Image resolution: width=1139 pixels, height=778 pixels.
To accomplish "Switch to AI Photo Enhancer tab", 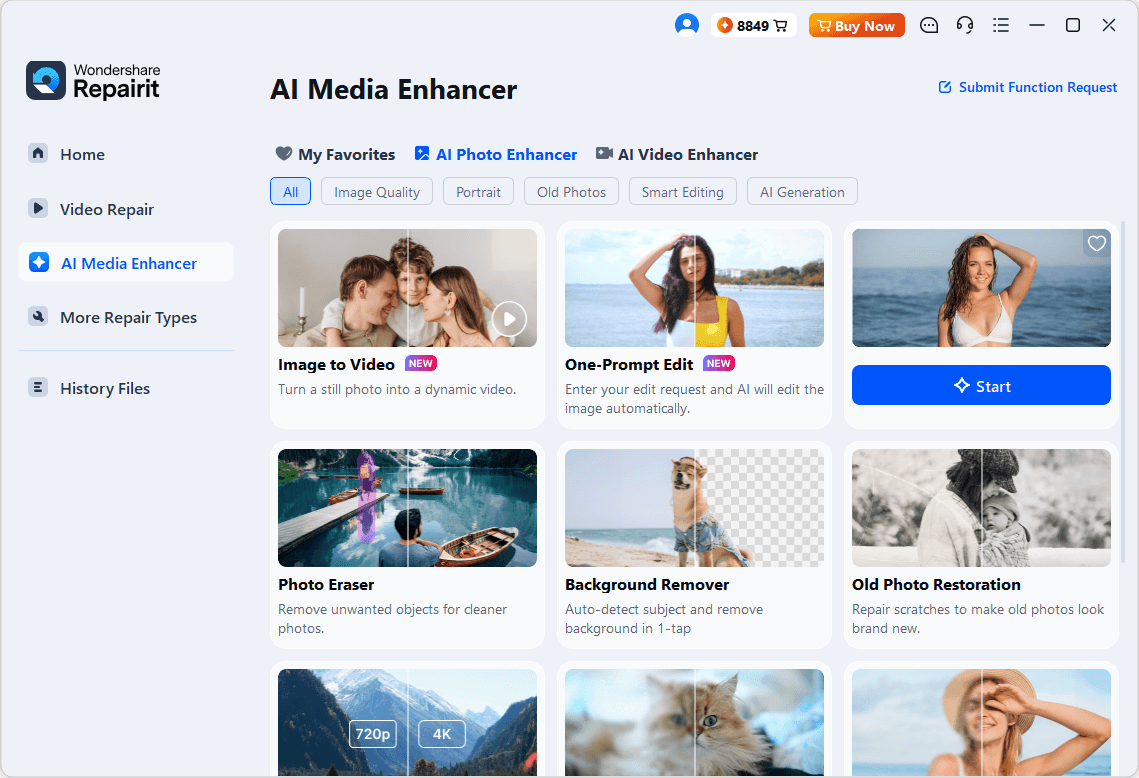I will pyautogui.click(x=495, y=154).
